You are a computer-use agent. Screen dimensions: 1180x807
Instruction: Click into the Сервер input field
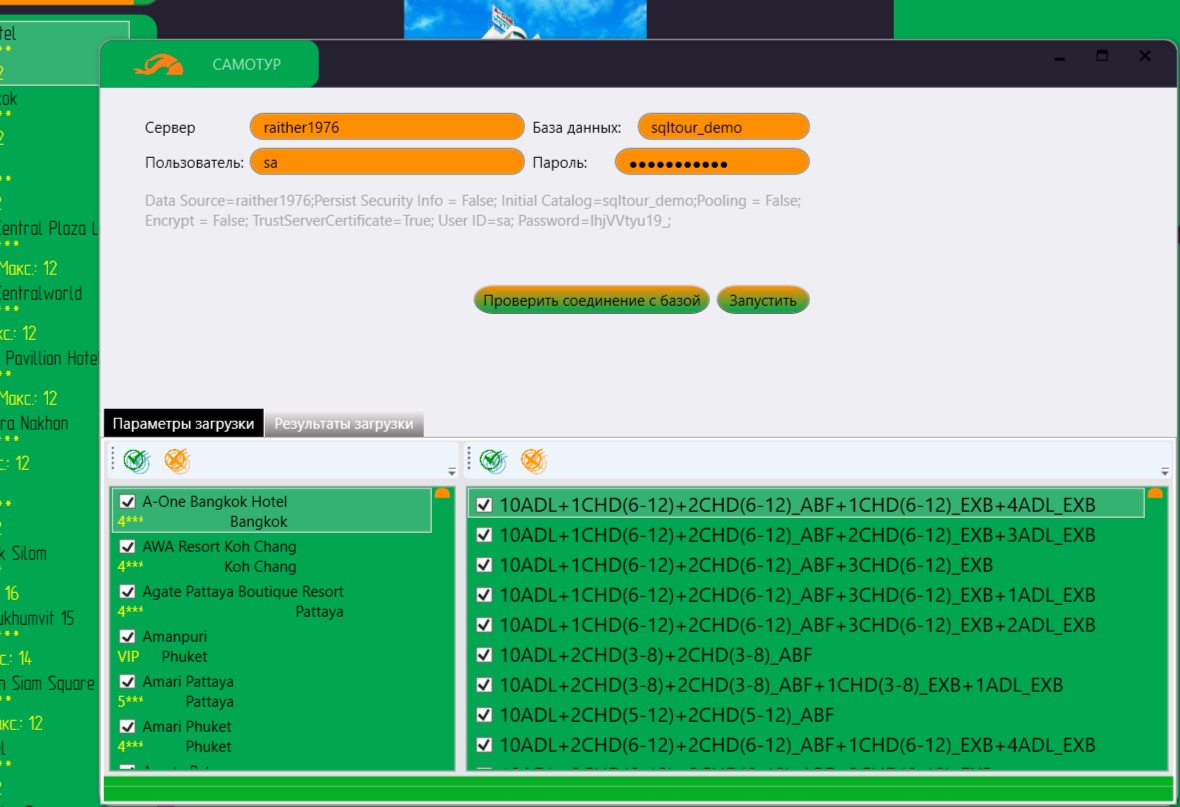click(x=386, y=127)
